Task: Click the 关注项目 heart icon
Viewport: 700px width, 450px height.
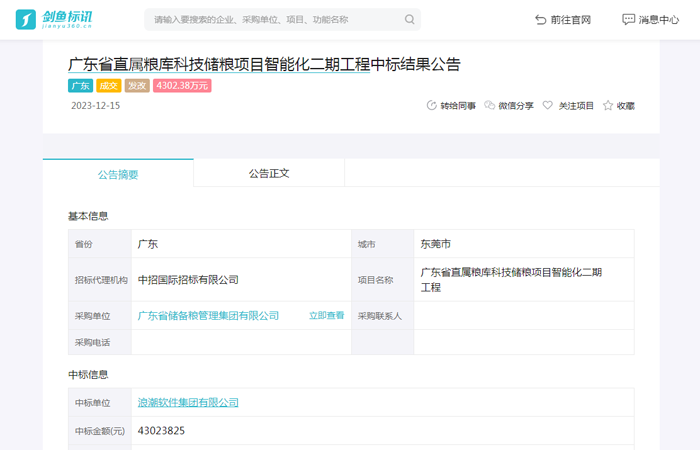Action: click(x=547, y=105)
